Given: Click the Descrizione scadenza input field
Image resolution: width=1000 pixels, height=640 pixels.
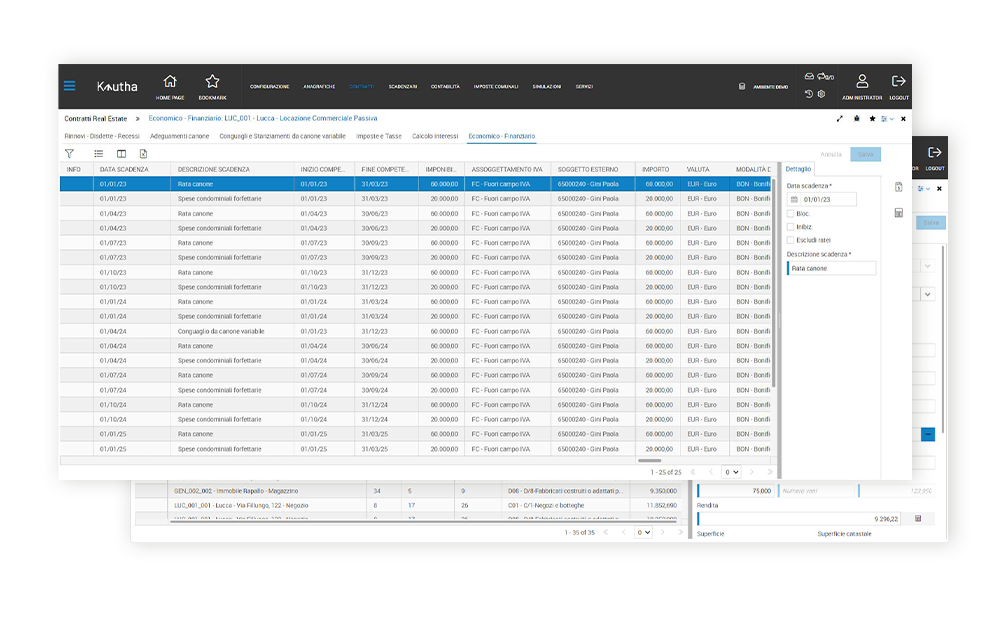Looking at the screenshot, I should (x=832, y=268).
